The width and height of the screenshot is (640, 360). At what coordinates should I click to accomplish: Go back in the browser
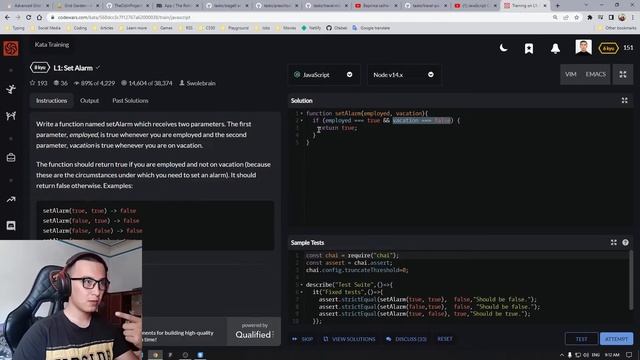point(7,18)
